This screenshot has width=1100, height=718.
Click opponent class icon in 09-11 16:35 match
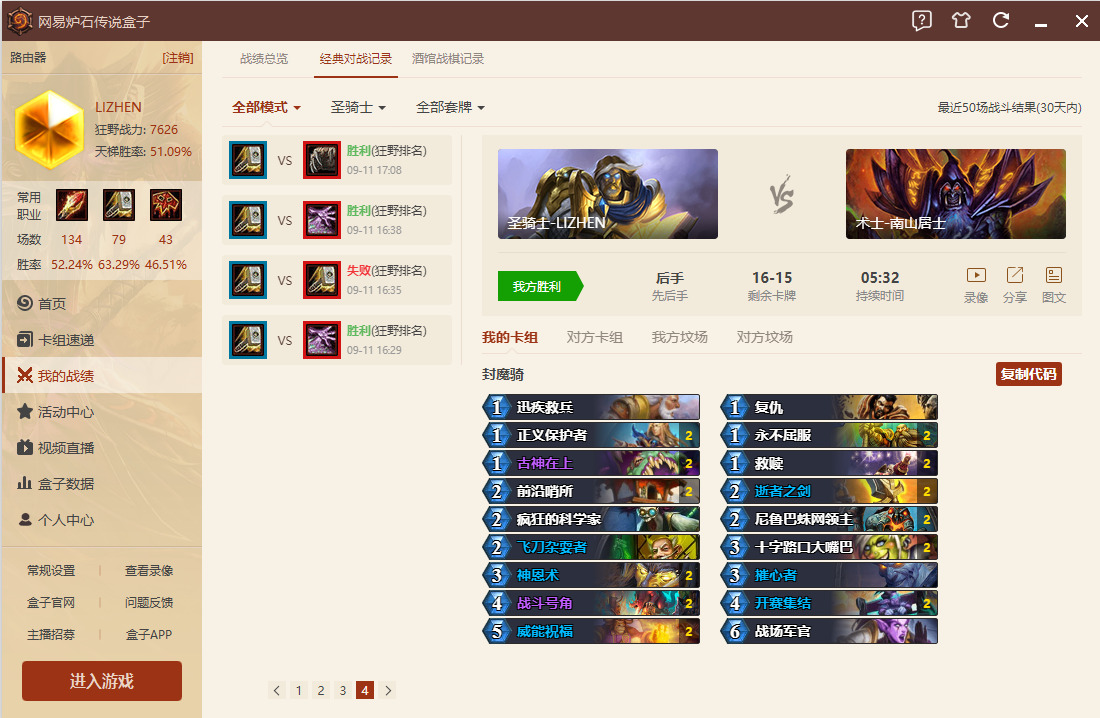coord(321,280)
